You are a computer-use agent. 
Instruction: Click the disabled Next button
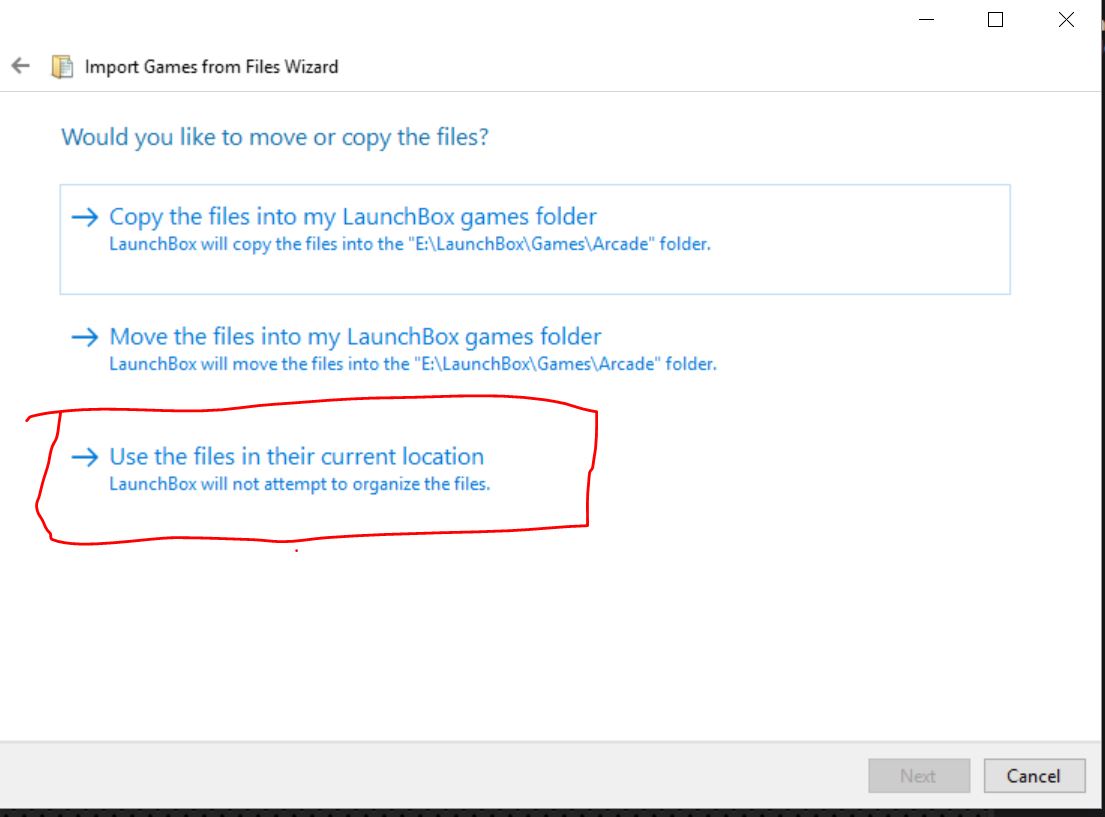pyautogui.click(x=919, y=775)
